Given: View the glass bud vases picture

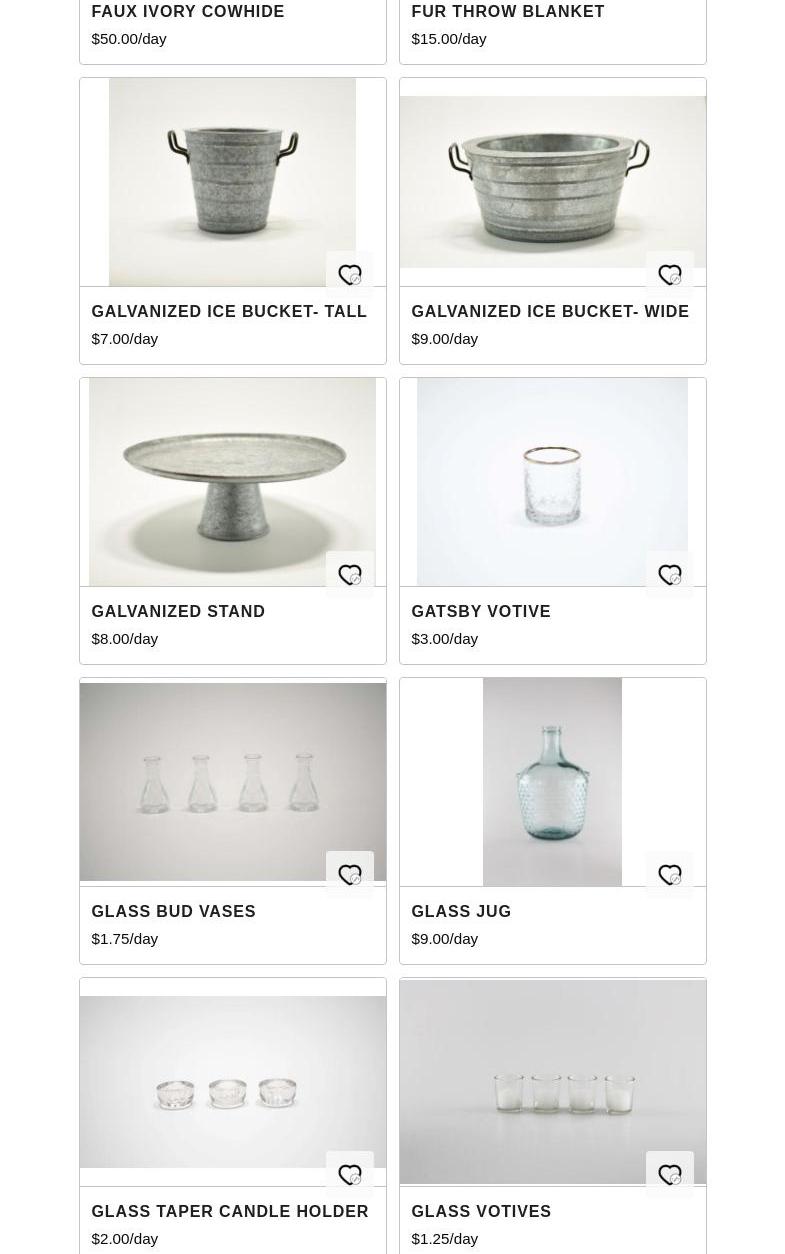Looking at the screenshot, I should (x=232, y=782).
